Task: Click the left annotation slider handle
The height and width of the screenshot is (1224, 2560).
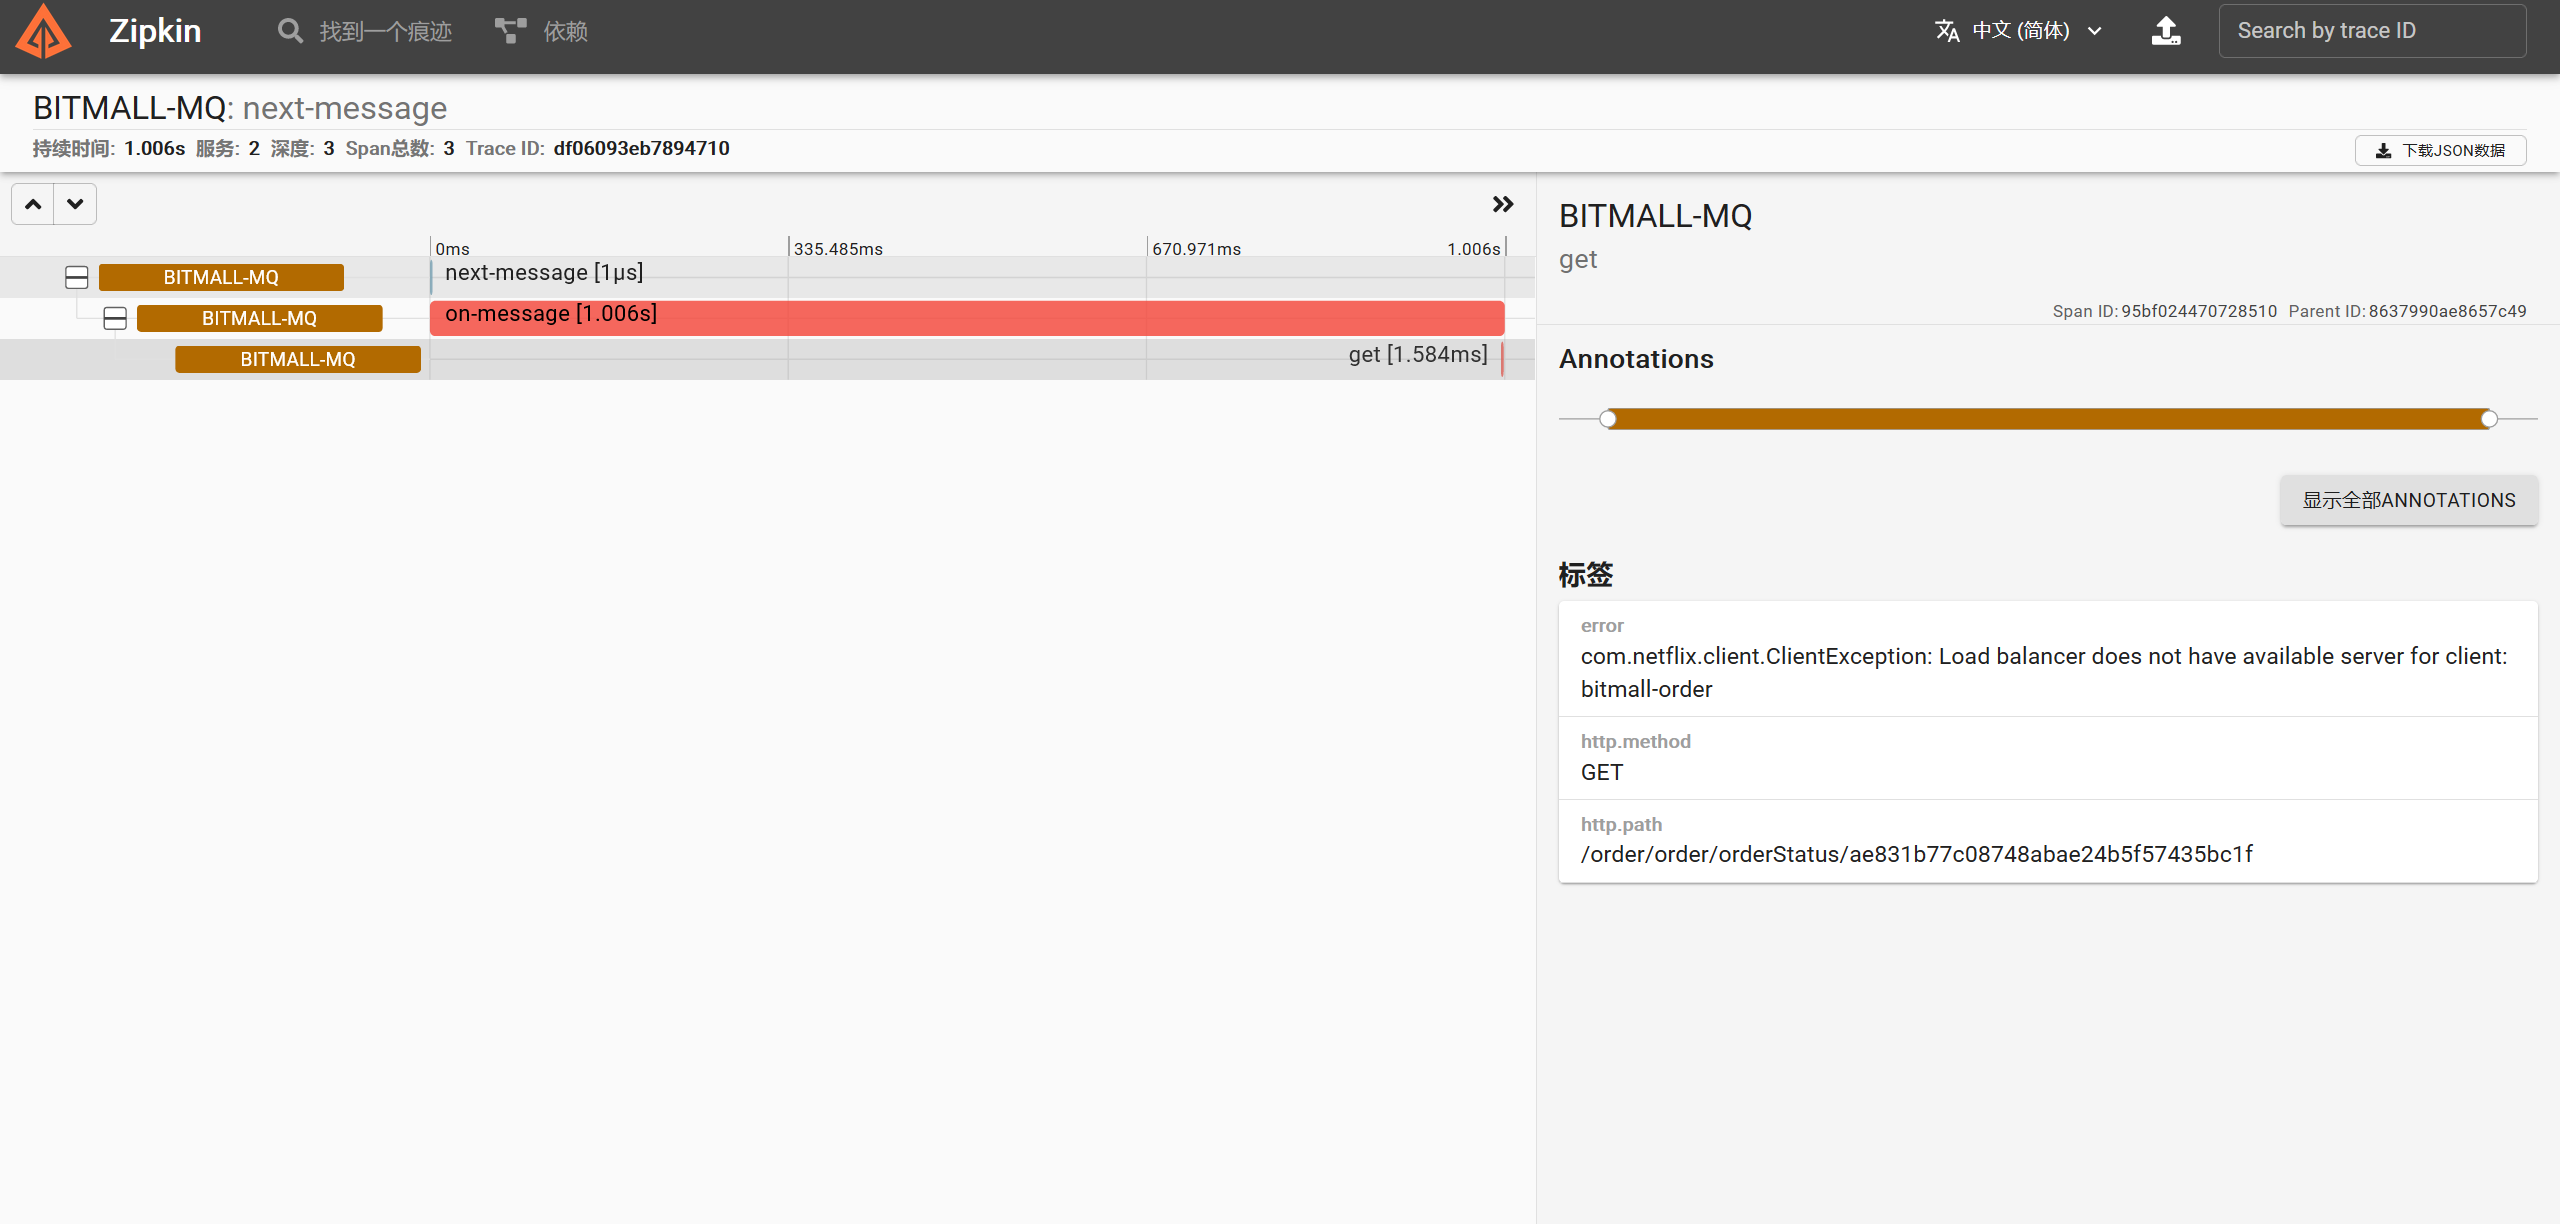Action: (1608, 419)
